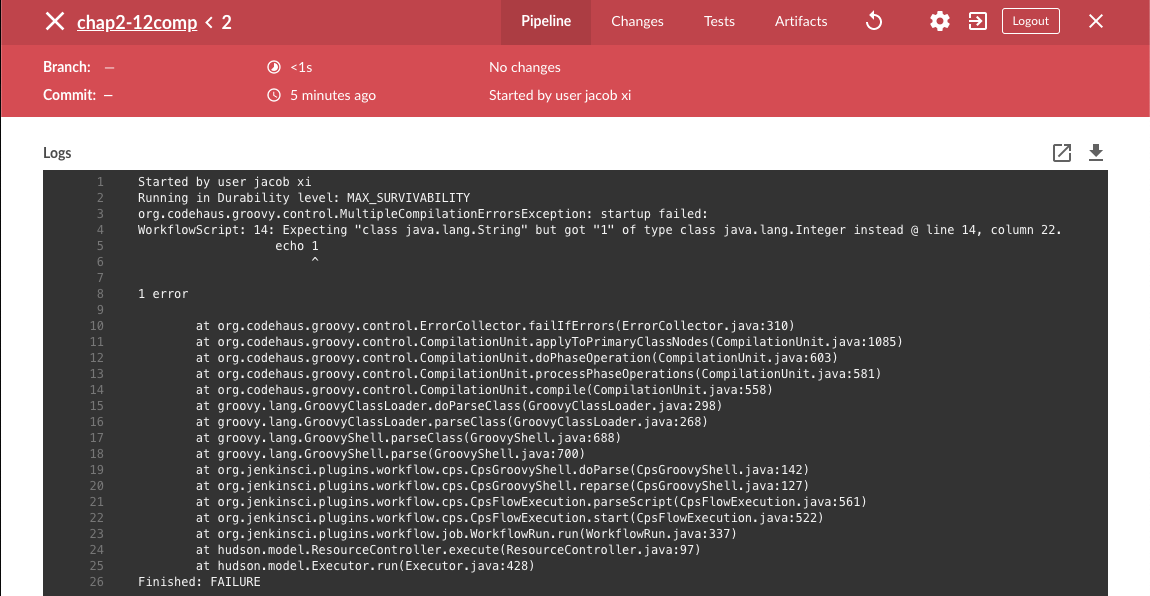1150x596 pixels.
Task: Click the failed run status X icon
Action: [55, 21]
